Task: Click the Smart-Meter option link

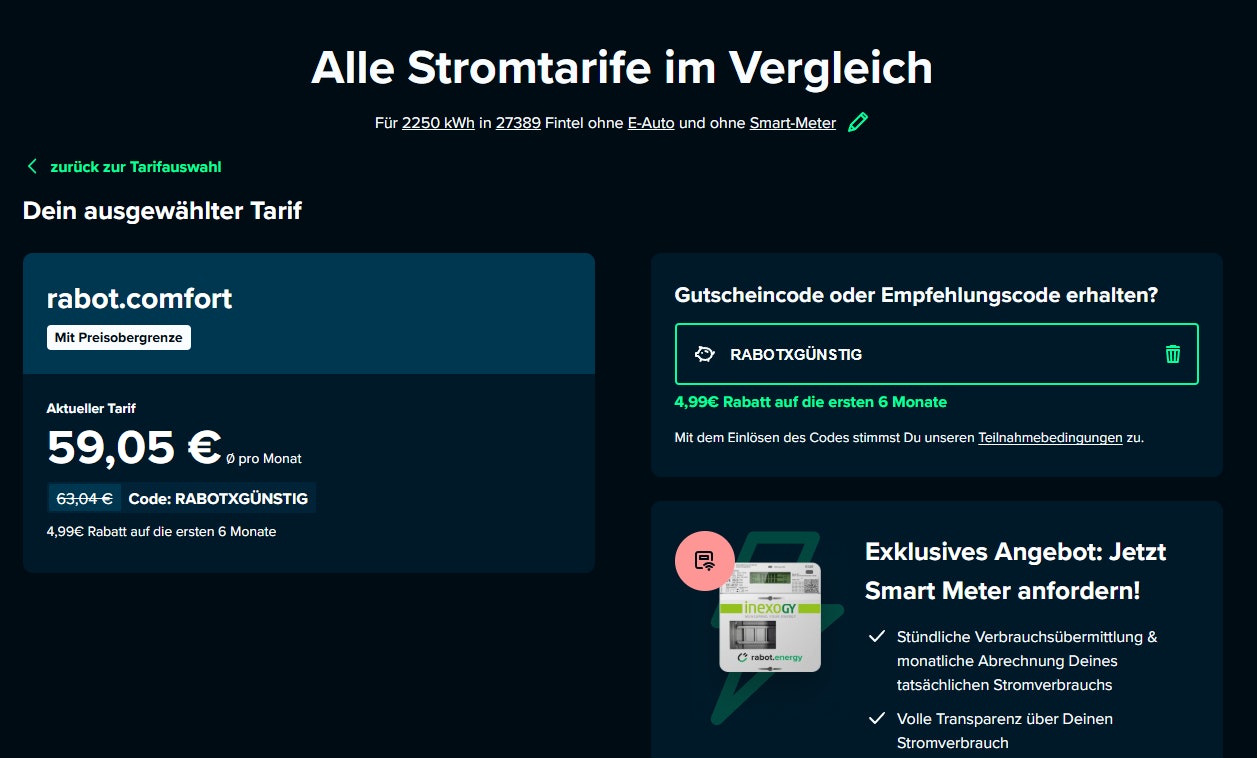Action: tap(792, 123)
